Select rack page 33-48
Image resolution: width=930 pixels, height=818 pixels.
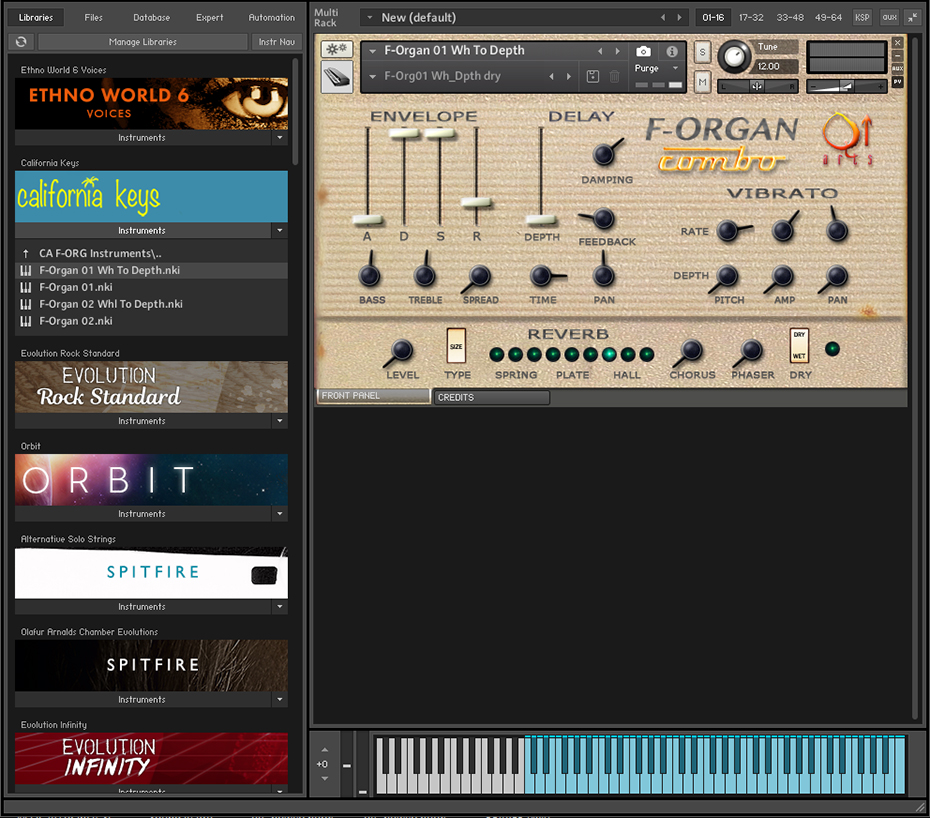(790, 18)
